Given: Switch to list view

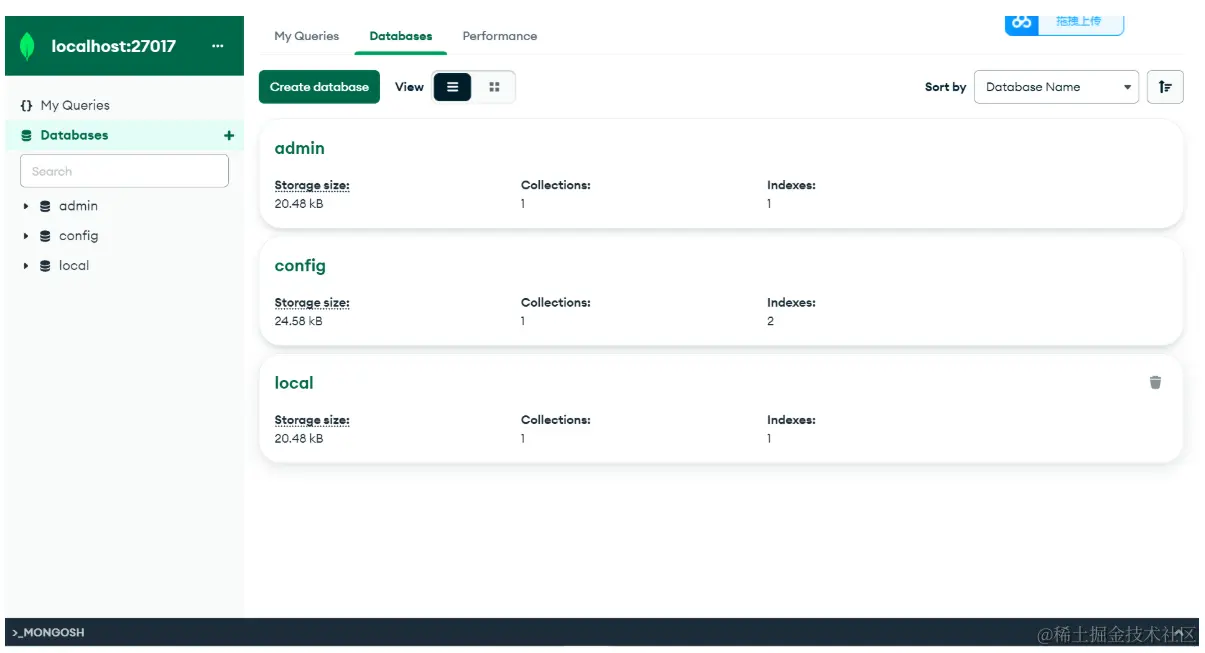Looking at the screenshot, I should [x=452, y=87].
